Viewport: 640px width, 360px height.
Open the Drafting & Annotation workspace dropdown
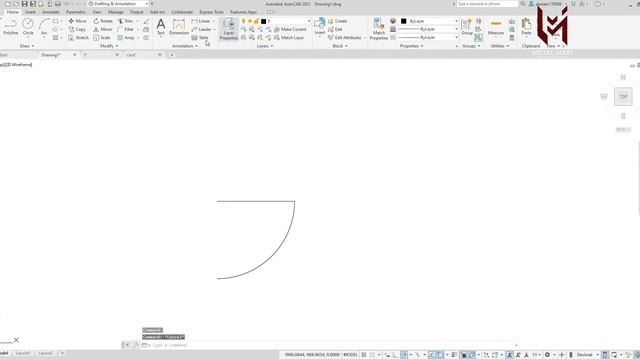[x=118, y=4]
